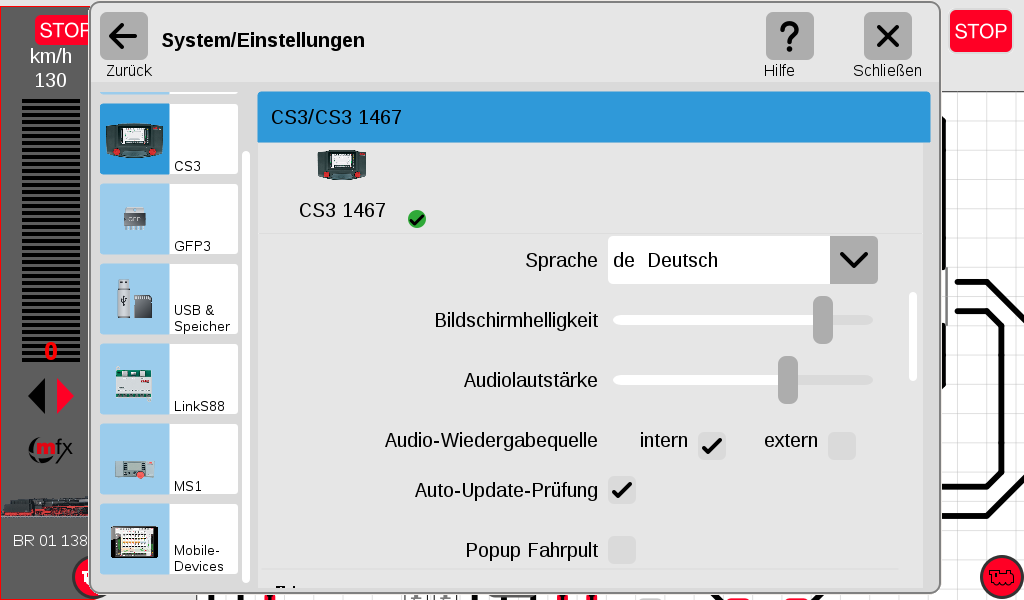The image size is (1024, 600).
Task: Enable the extern audio source checkbox
Action: point(842,445)
